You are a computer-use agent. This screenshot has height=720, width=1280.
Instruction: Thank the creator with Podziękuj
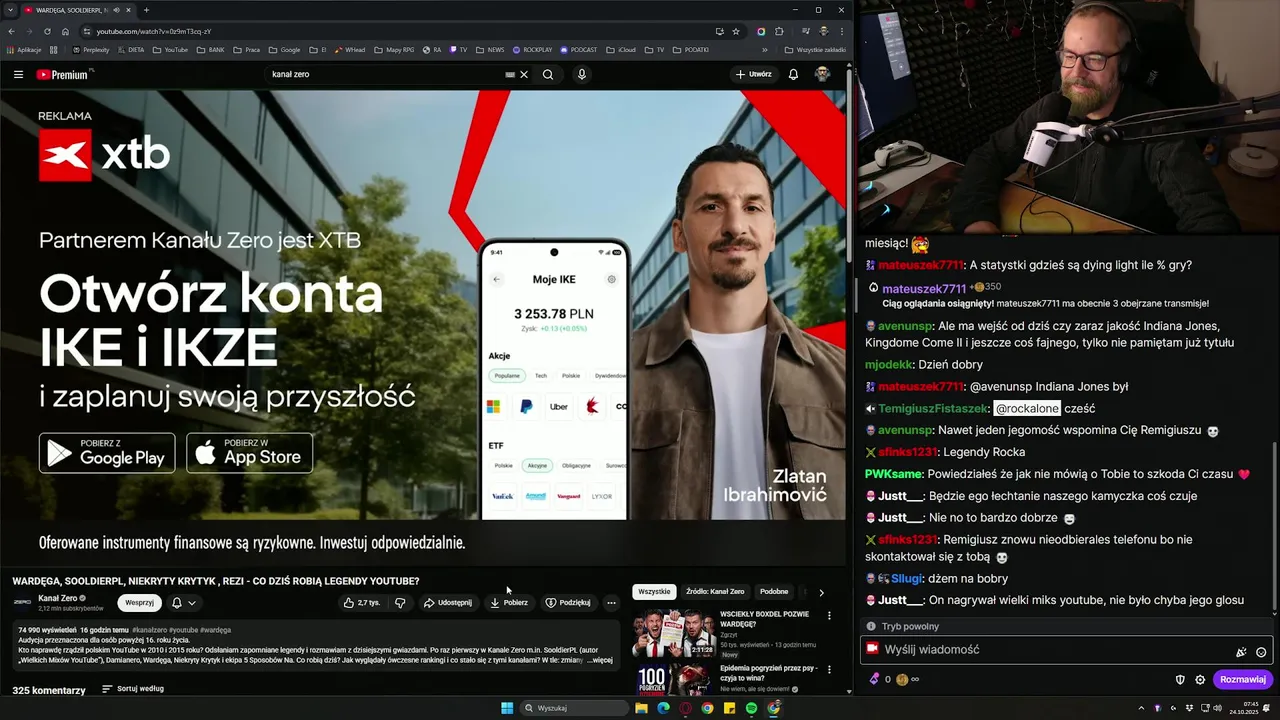[568, 603]
